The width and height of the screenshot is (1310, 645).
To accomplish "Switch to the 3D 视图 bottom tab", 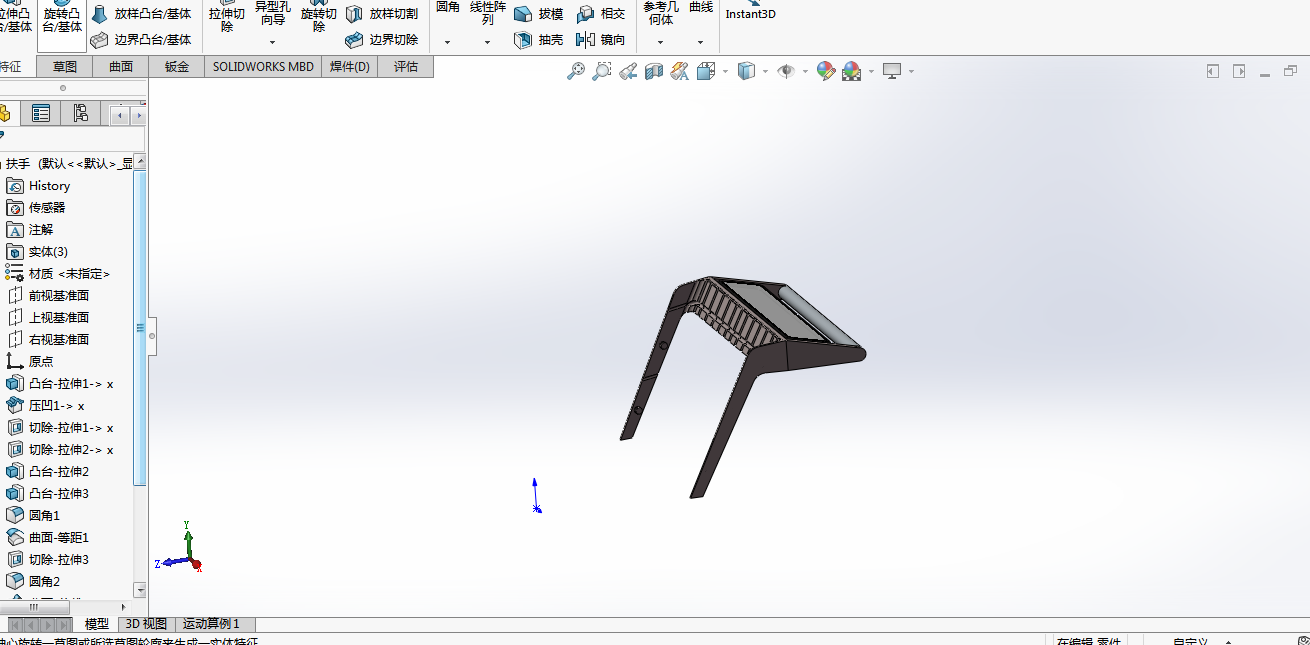I will point(146,624).
